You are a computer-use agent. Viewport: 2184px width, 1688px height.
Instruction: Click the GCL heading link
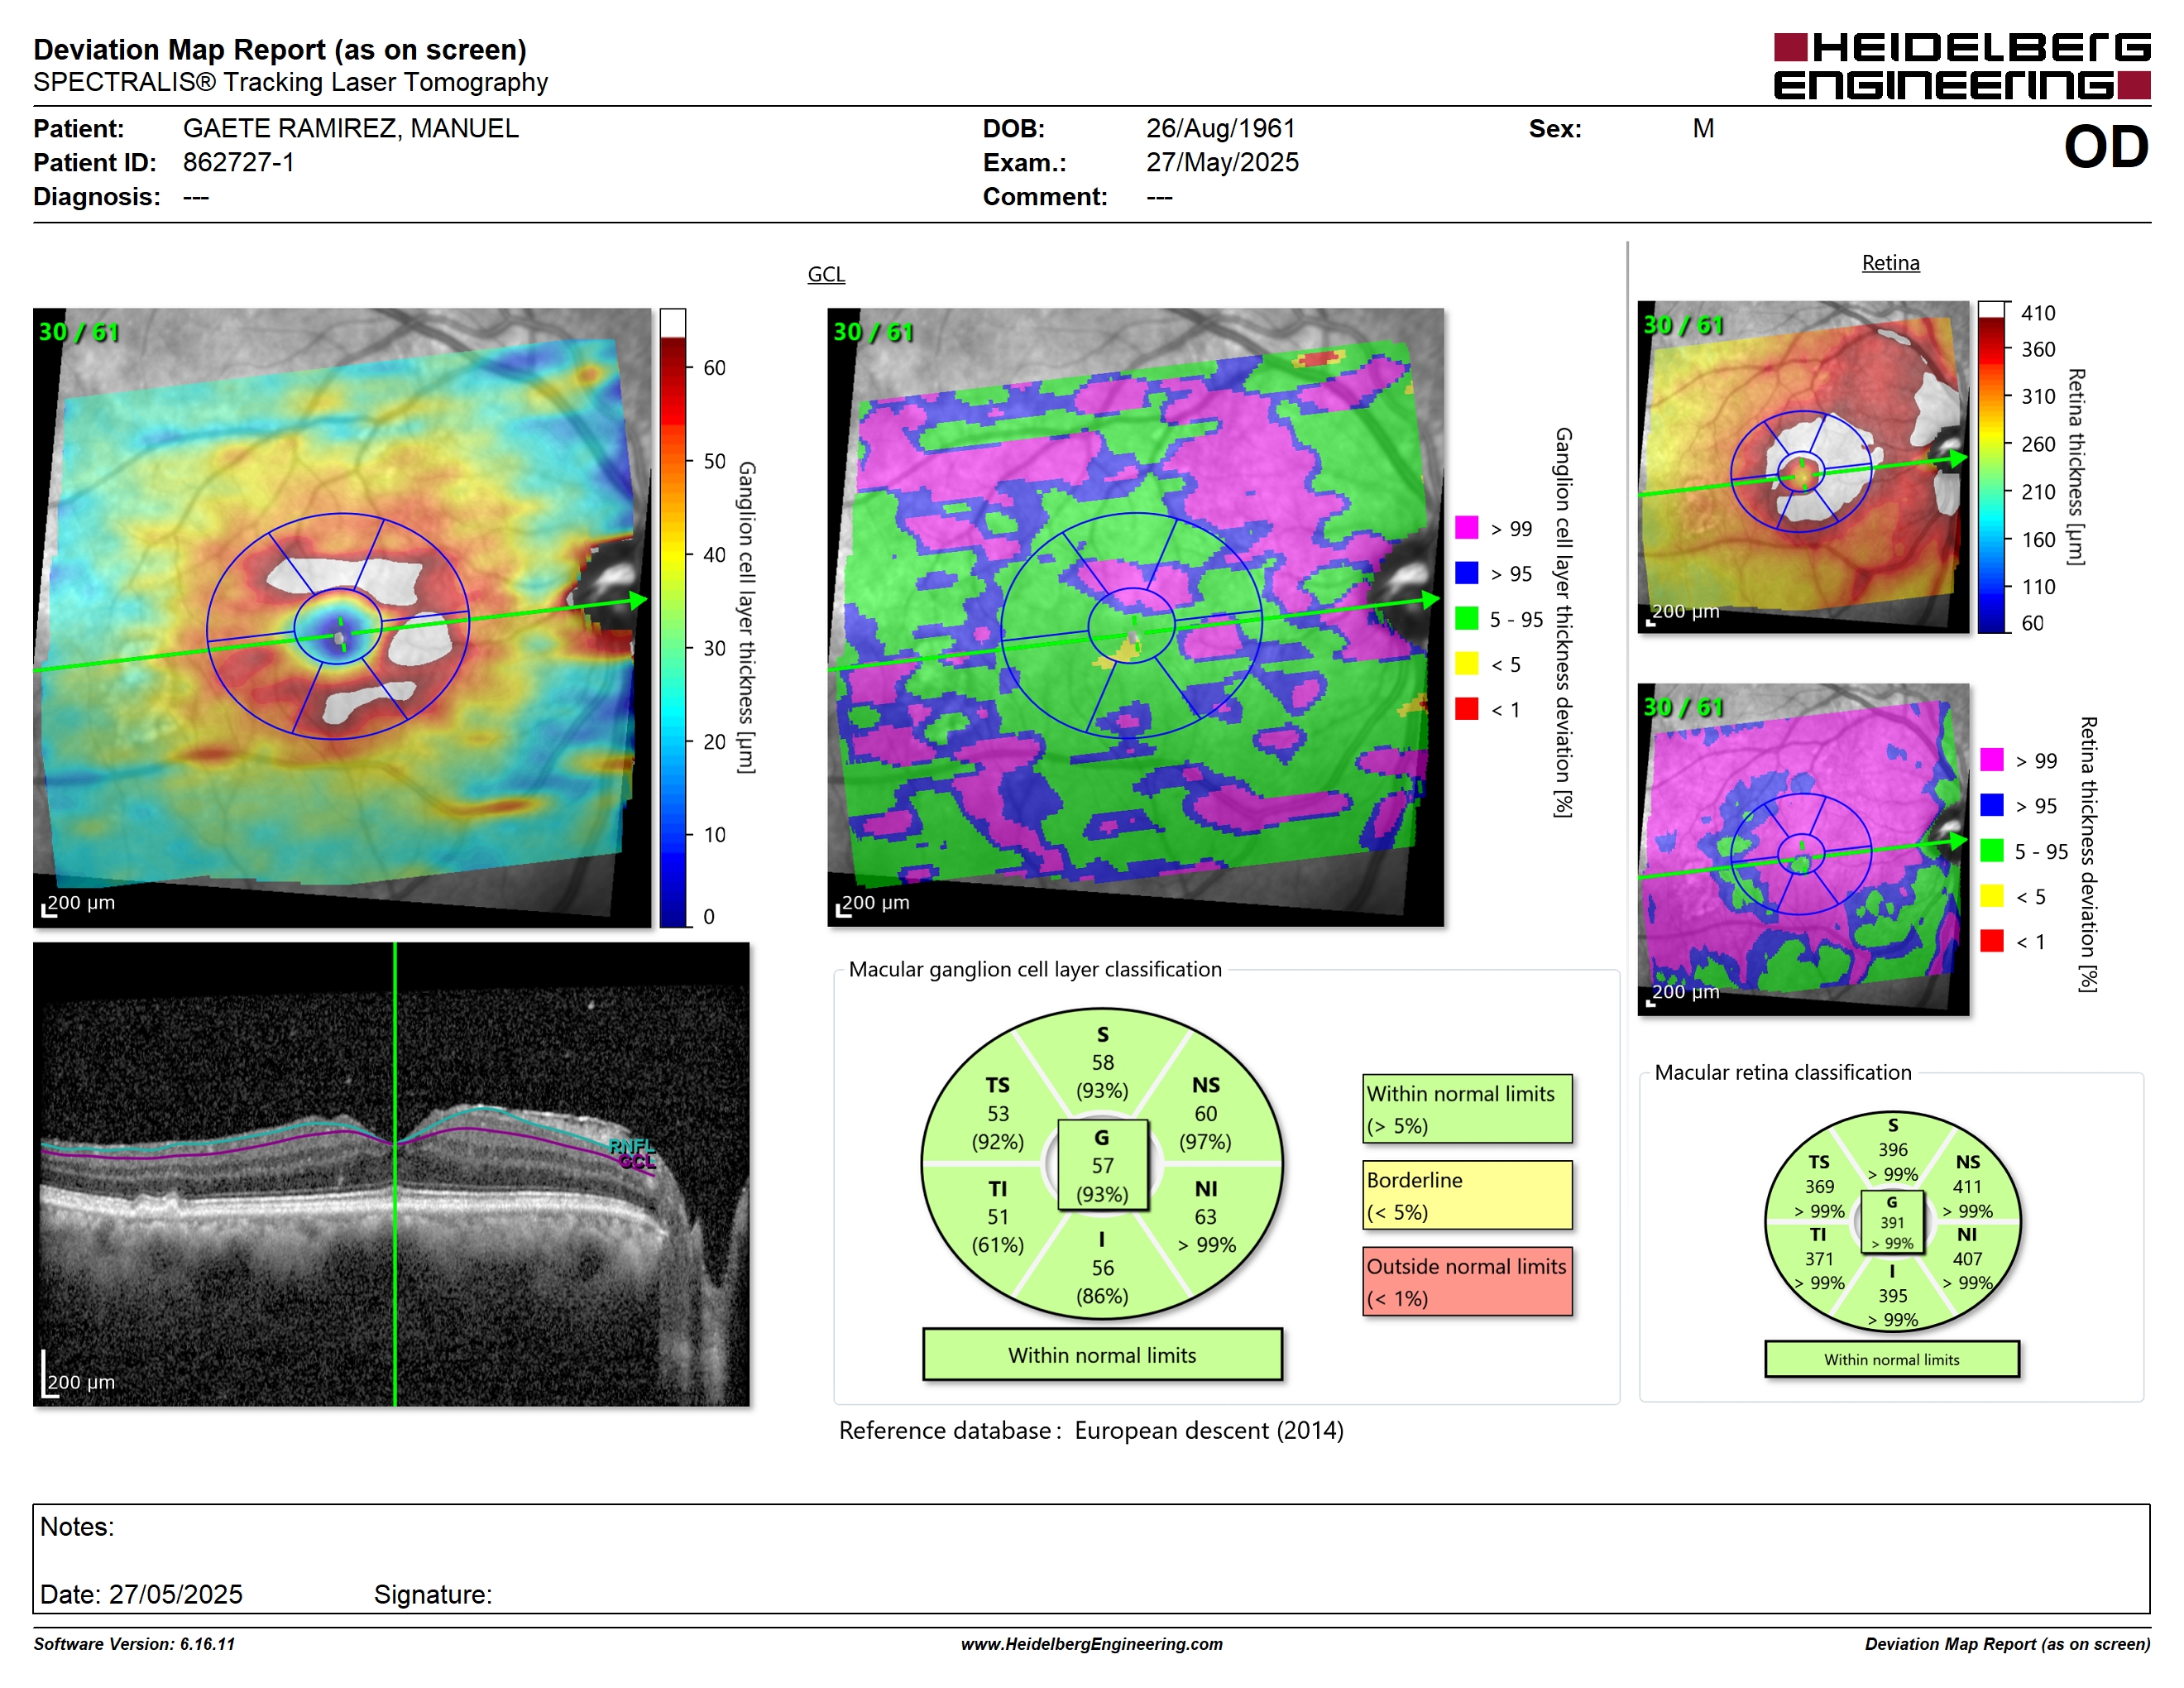[x=826, y=274]
